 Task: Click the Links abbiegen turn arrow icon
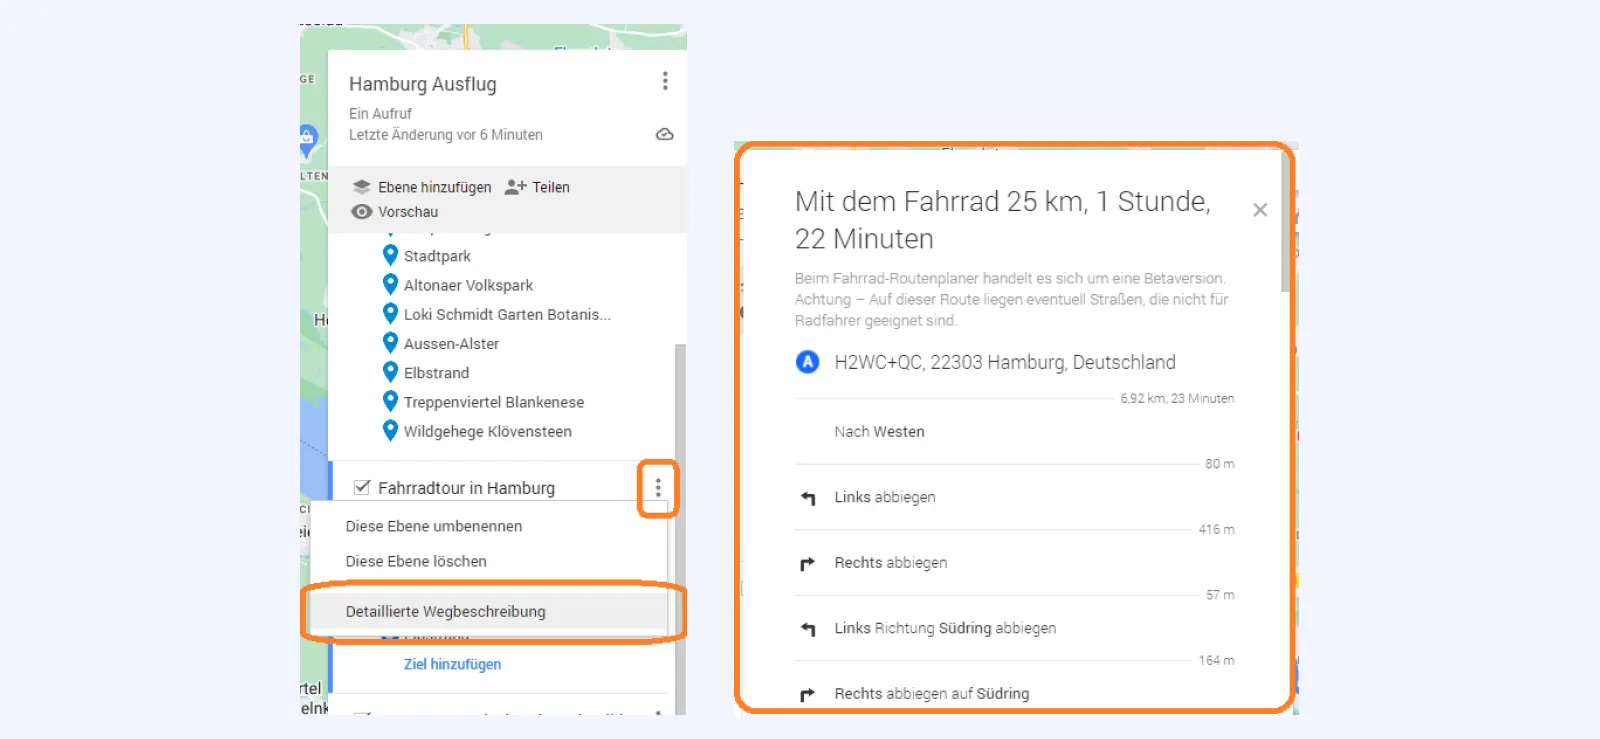click(x=808, y=498)
